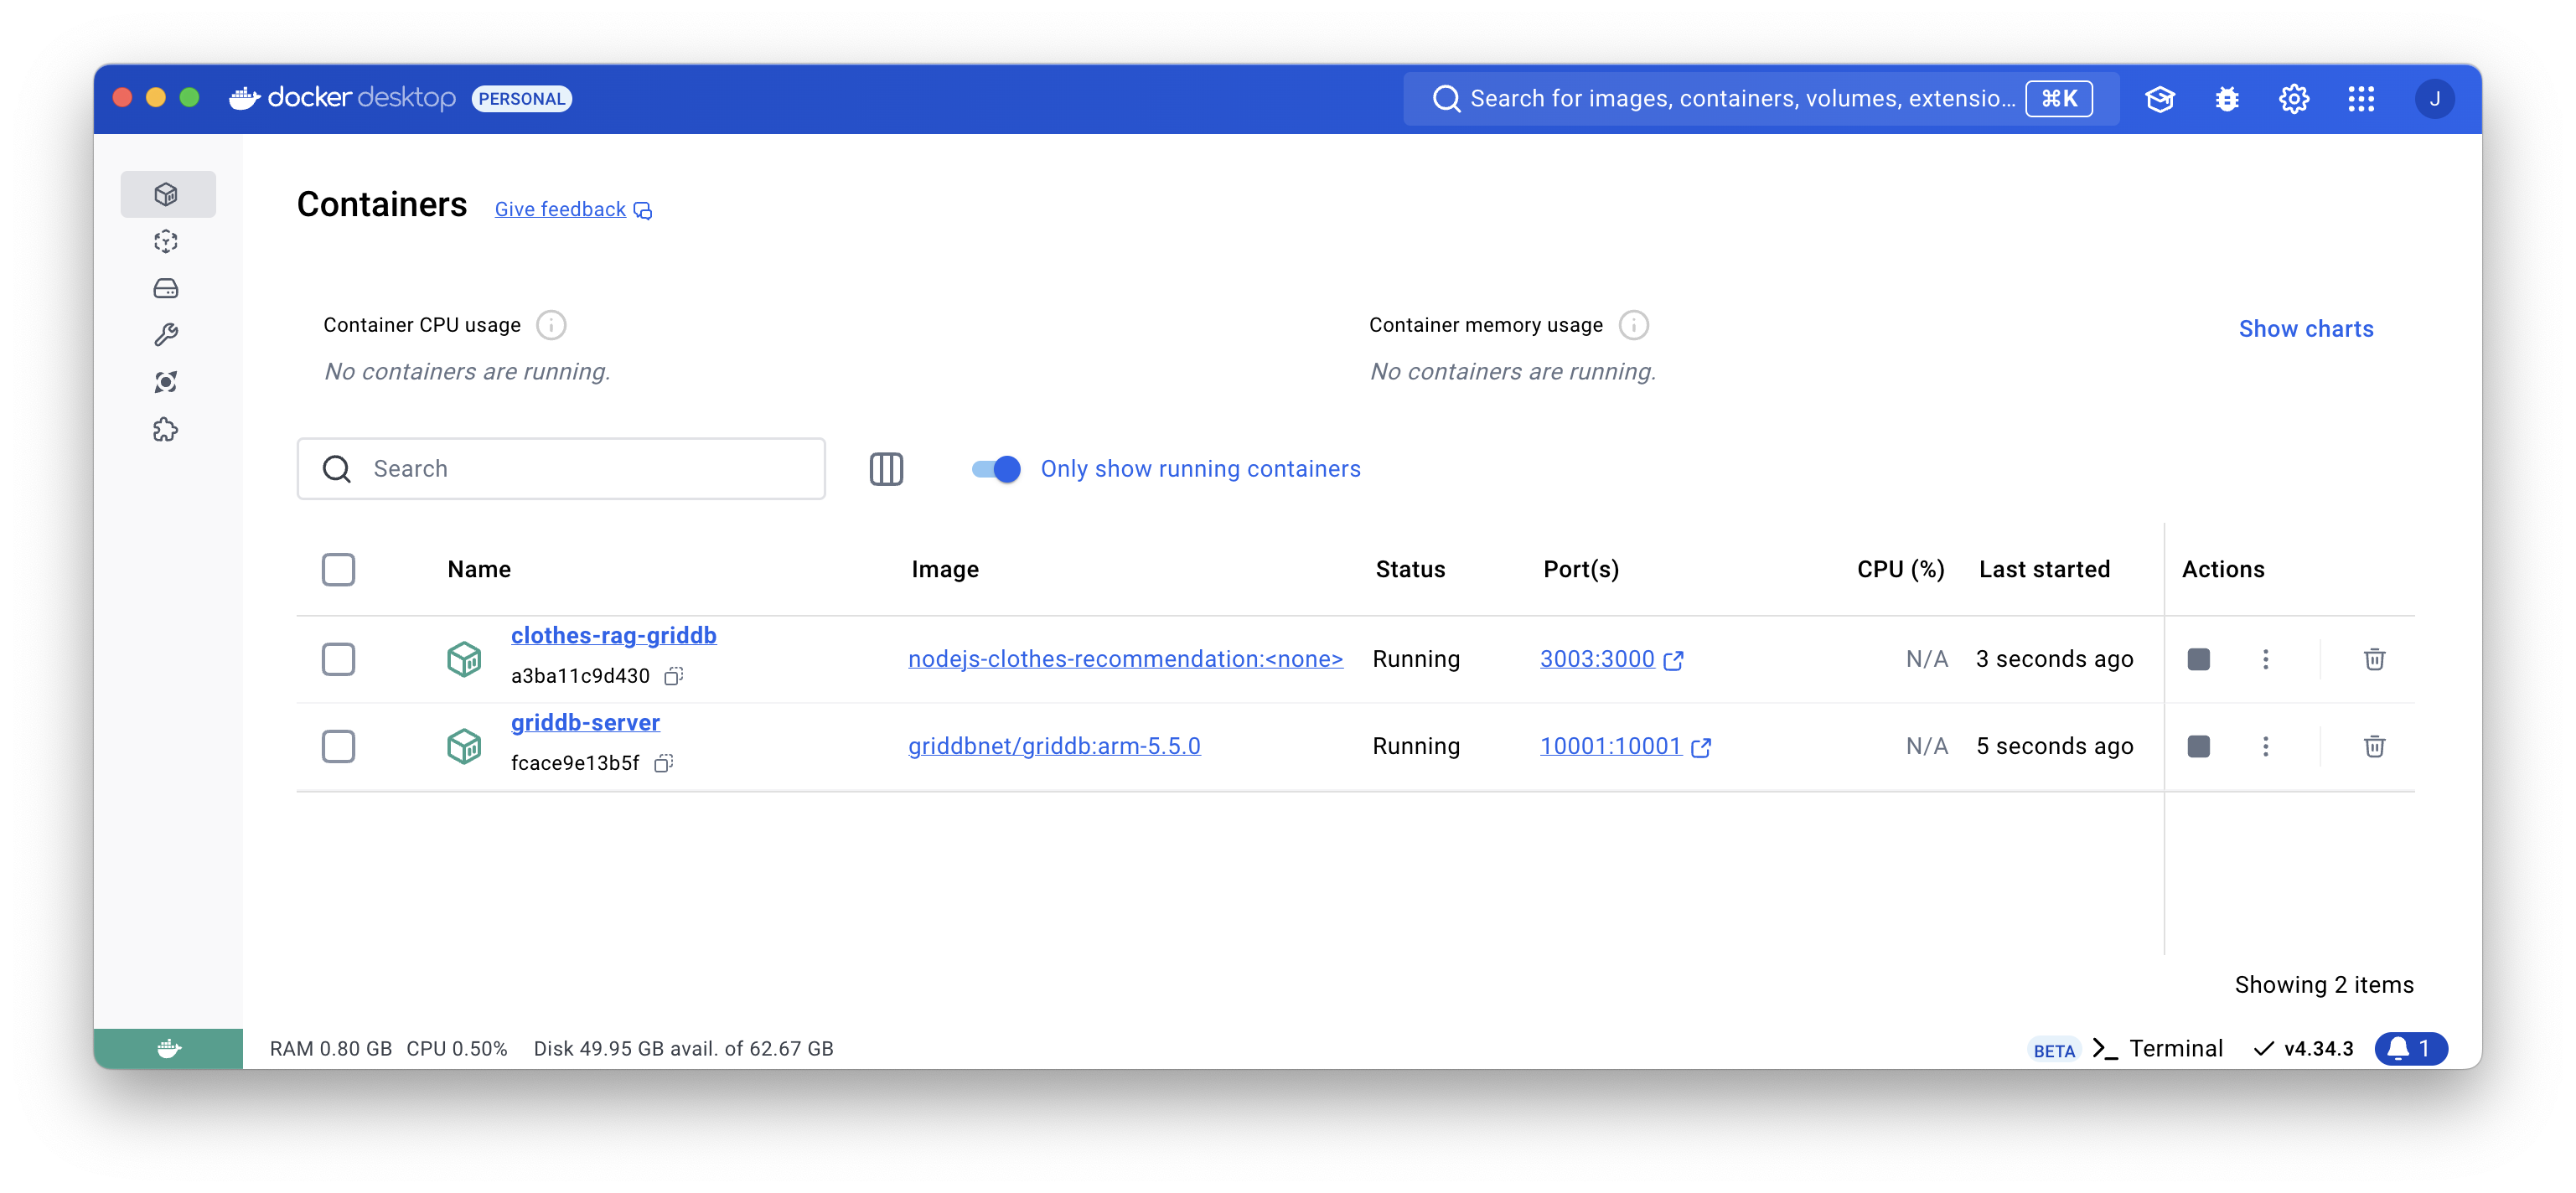
Task: Toggle Only show running containers switch
Action: click(x=996, y=469)
